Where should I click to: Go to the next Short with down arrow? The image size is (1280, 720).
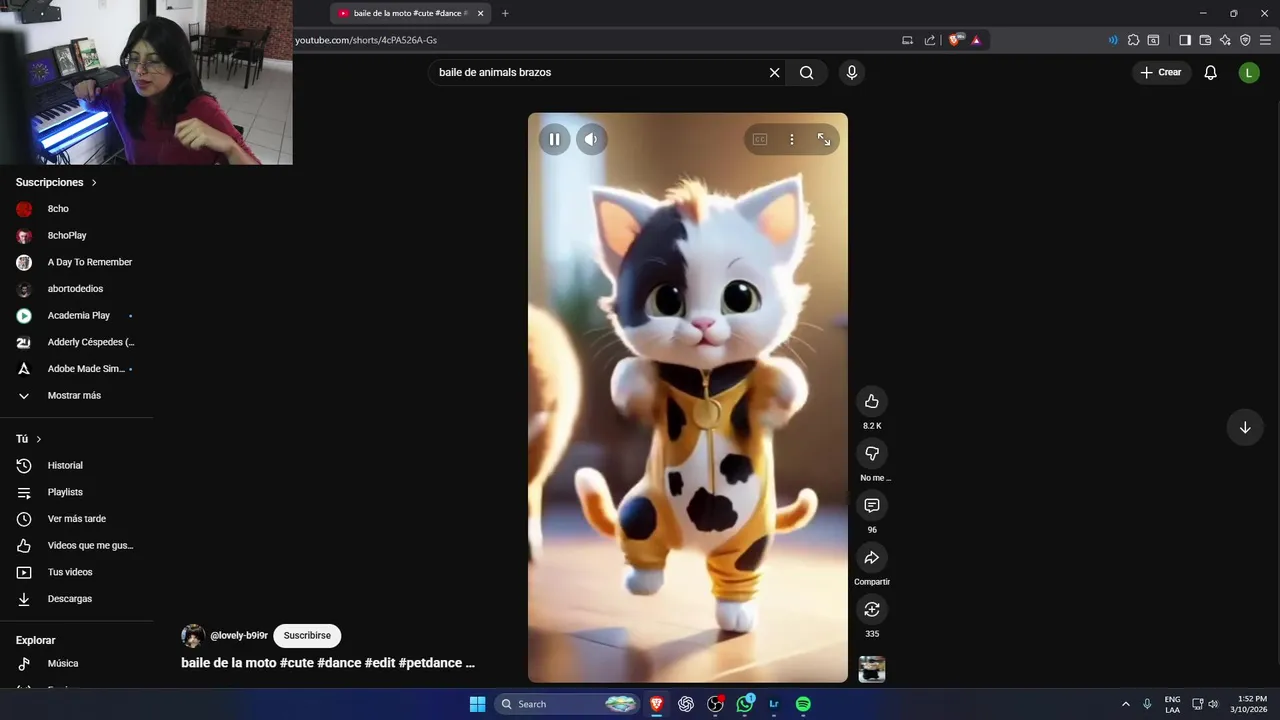coord(1245,427)
